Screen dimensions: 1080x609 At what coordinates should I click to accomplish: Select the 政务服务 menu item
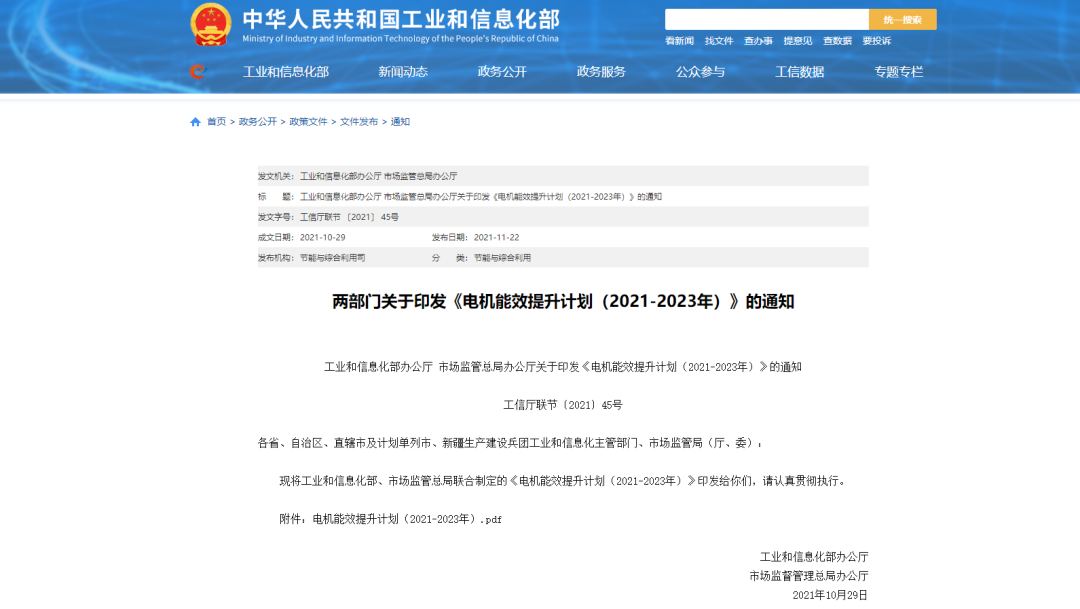pos(602,71)
